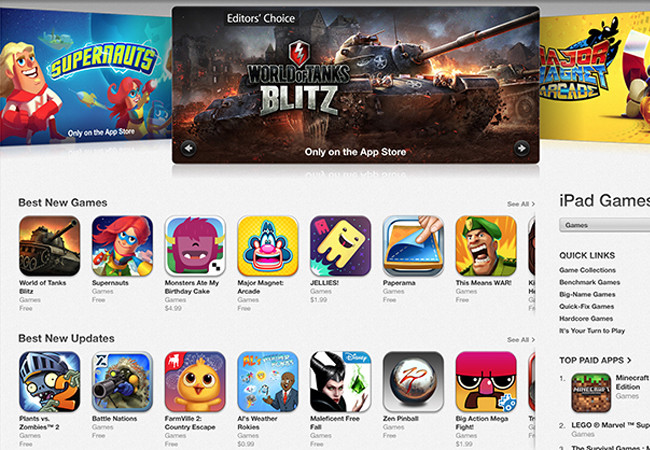Open the Game Collections quick link

(x=587, y=270)
